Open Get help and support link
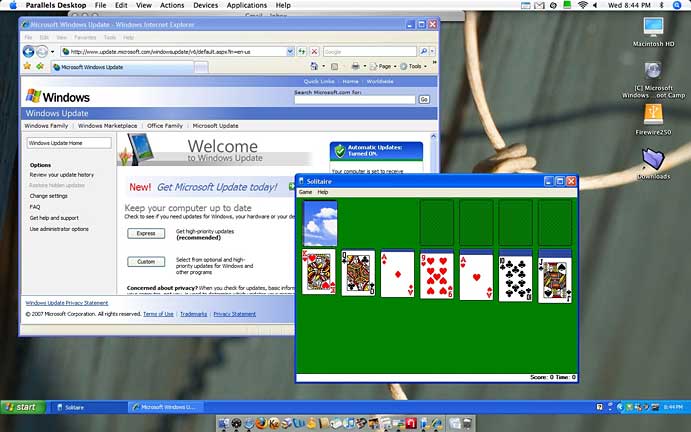Screen dimensions: 691x432 [54, 218]
